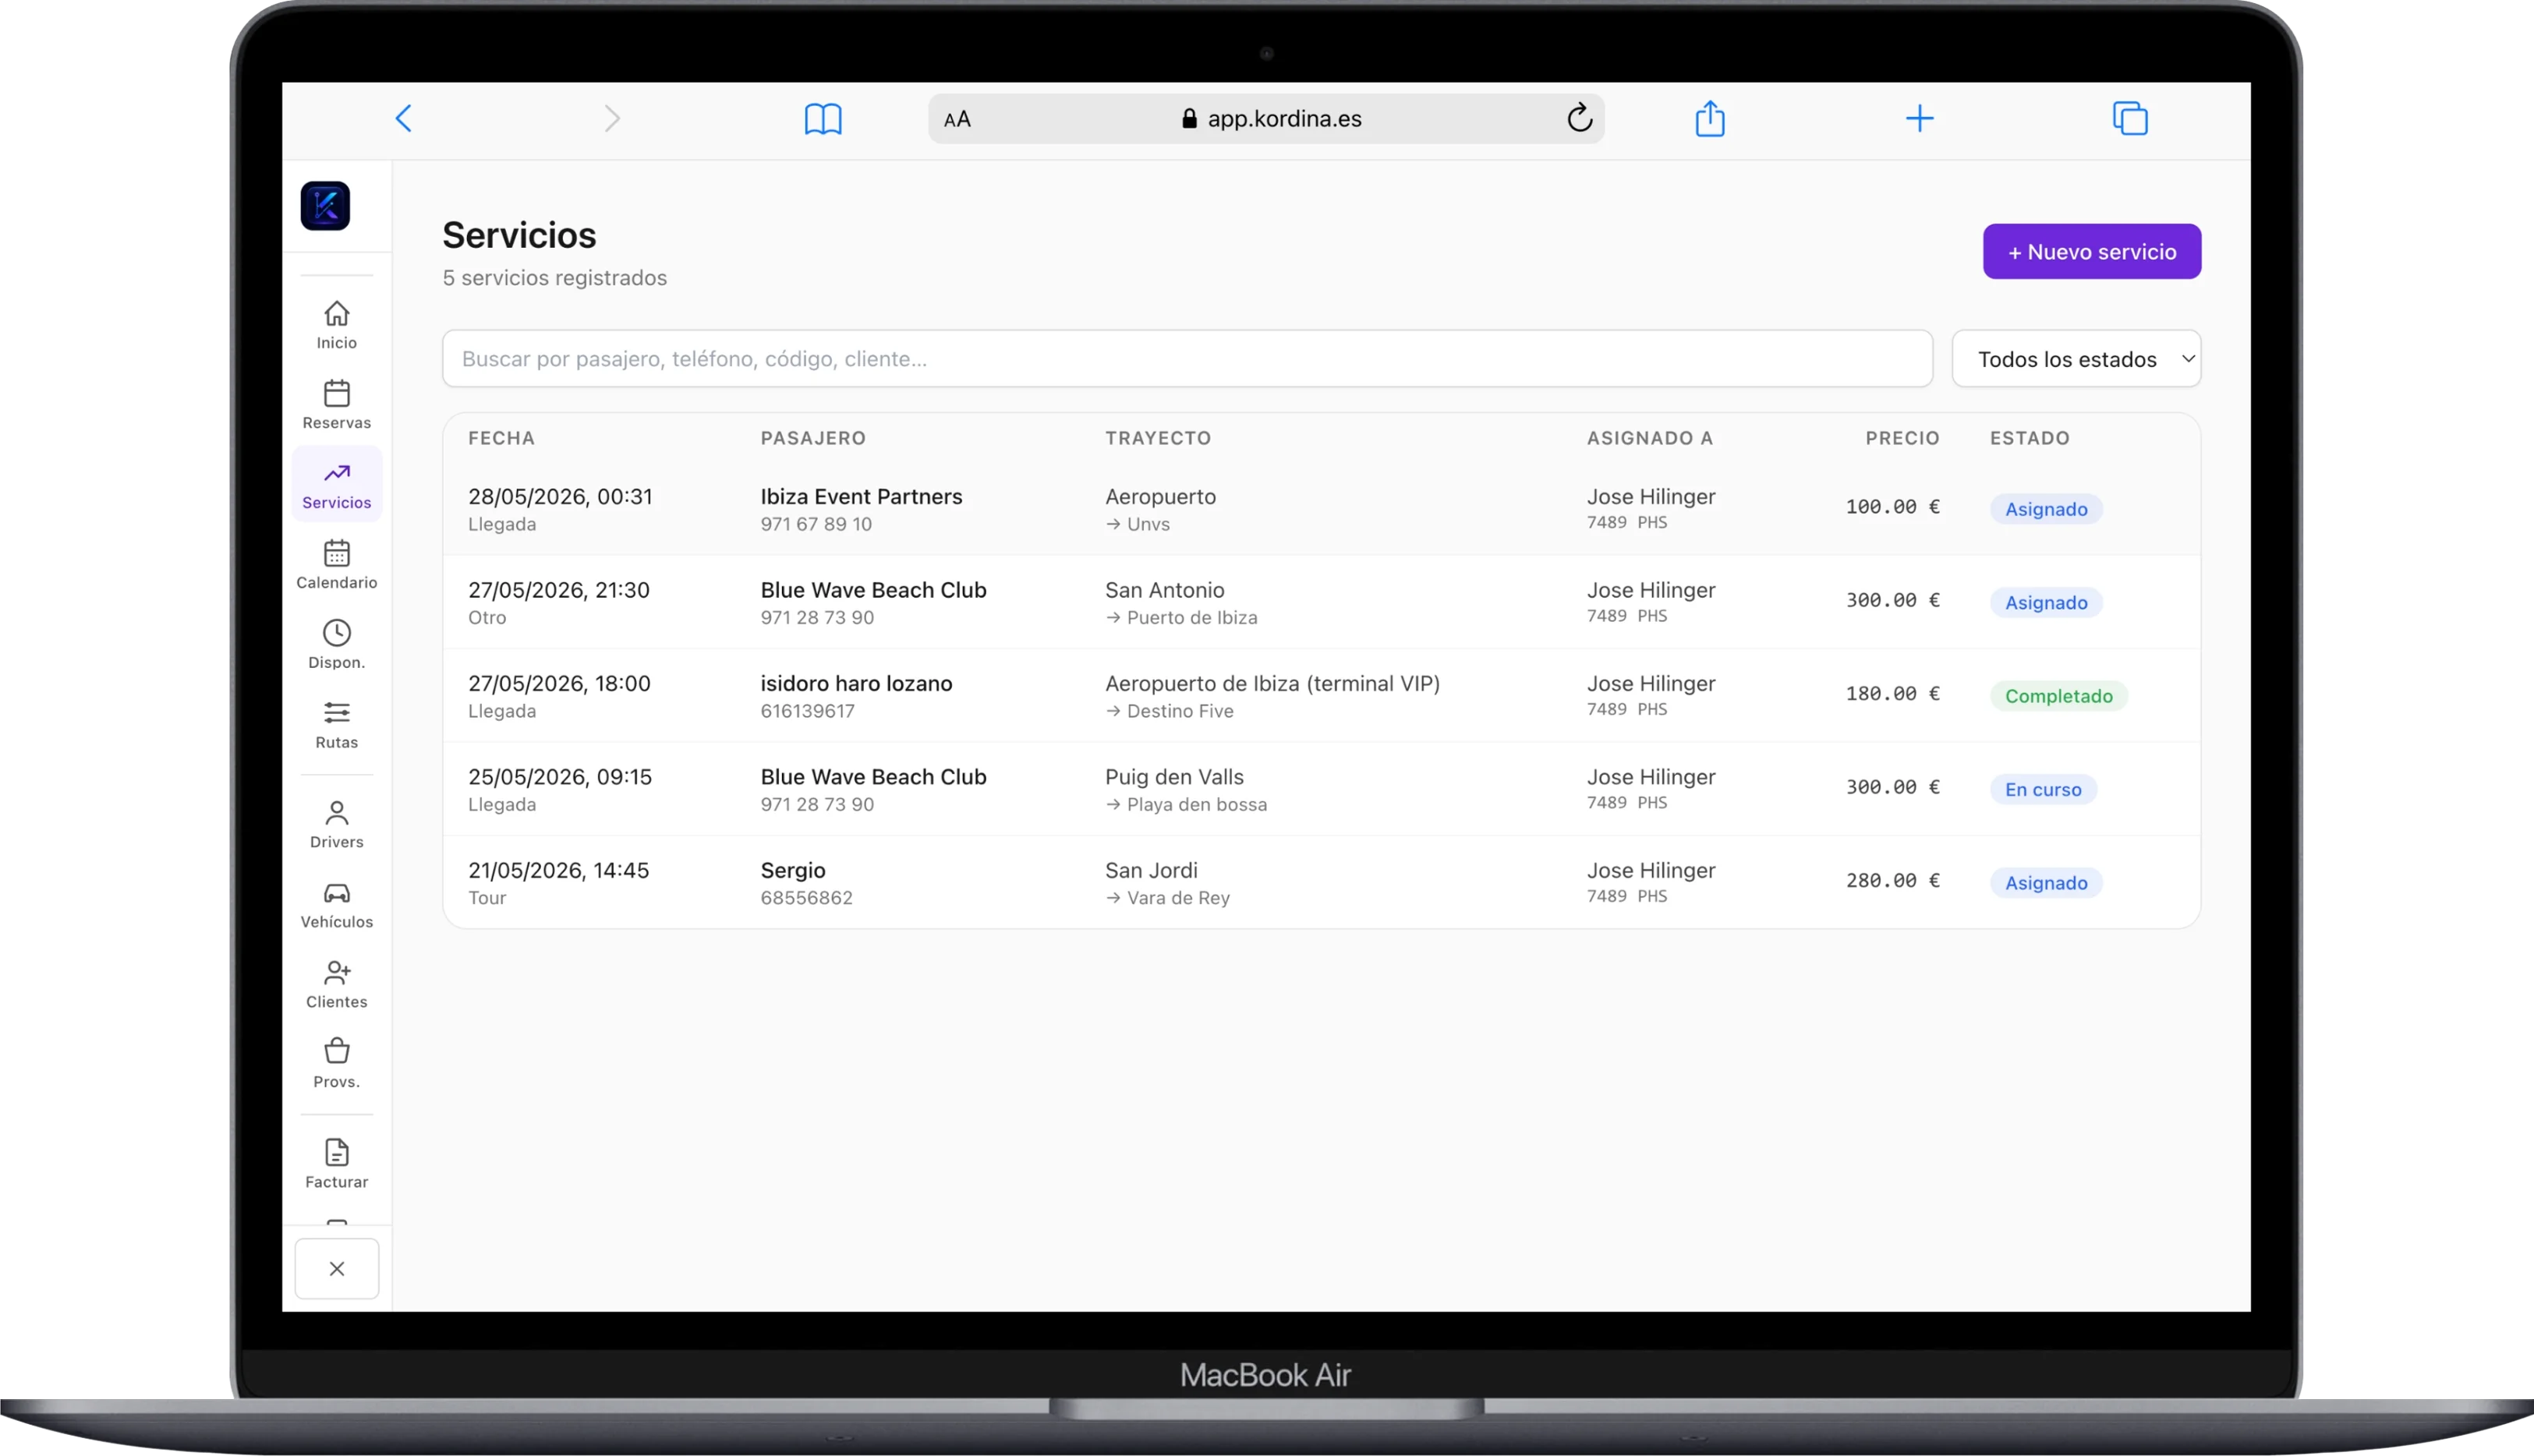Click the Nuevo servicio button
This screenshot has width=2534, height=1456.
2092,251
